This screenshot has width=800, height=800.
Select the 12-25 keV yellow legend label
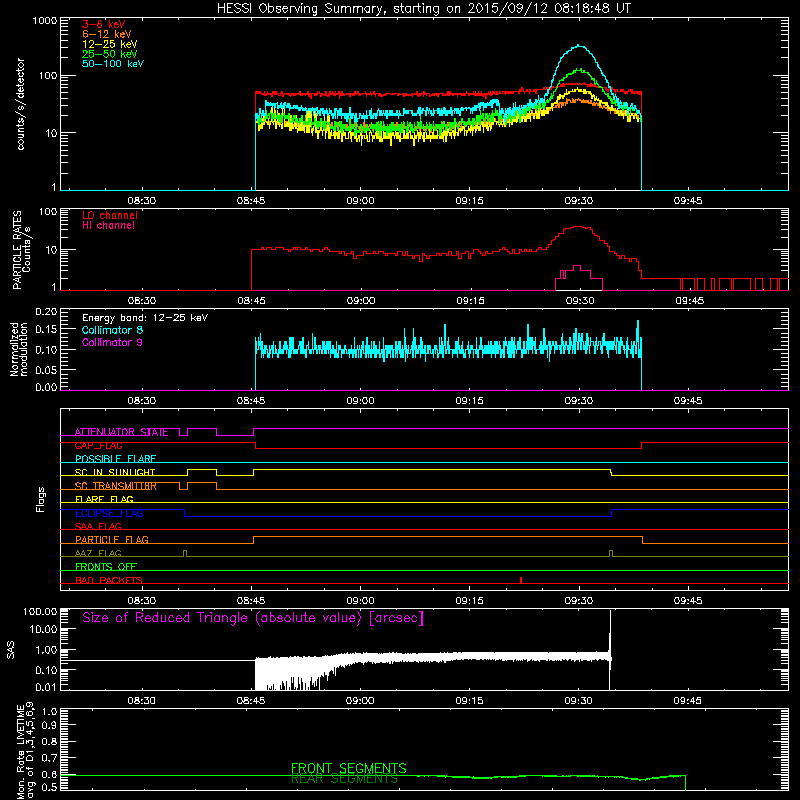pyautogui.click(x=110, y=44)
